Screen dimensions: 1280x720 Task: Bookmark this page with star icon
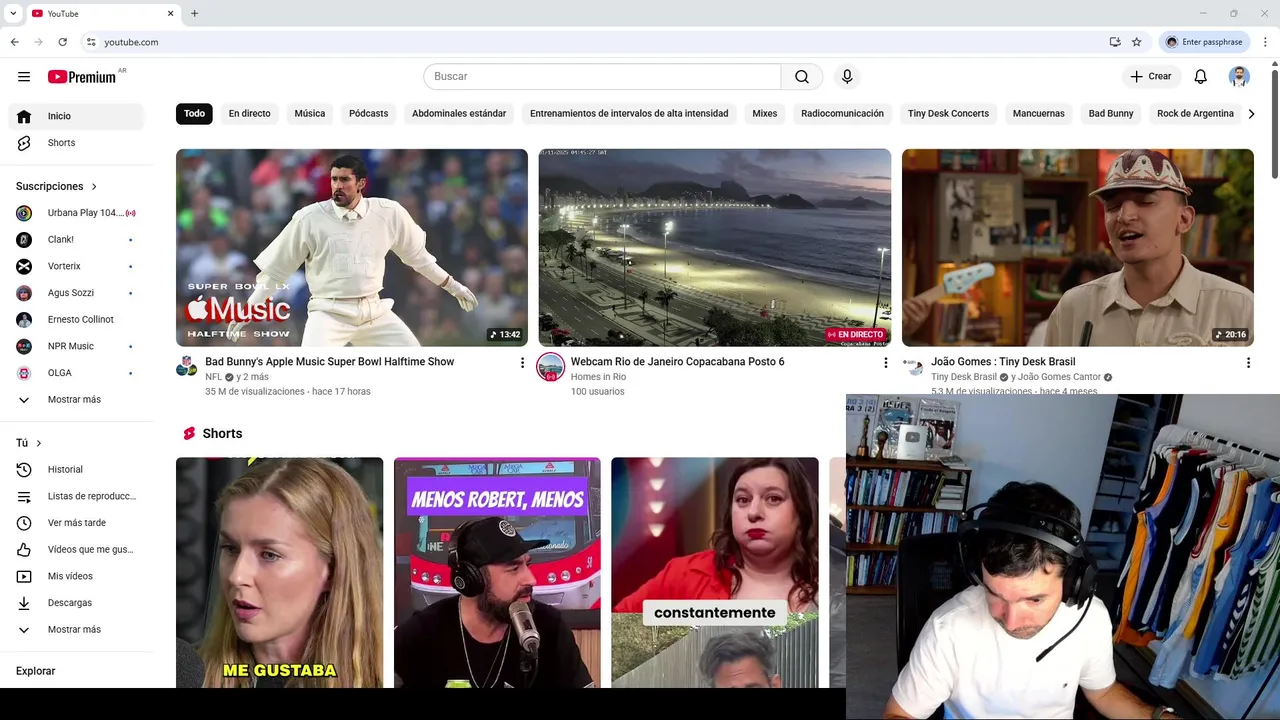[1136, 42]
